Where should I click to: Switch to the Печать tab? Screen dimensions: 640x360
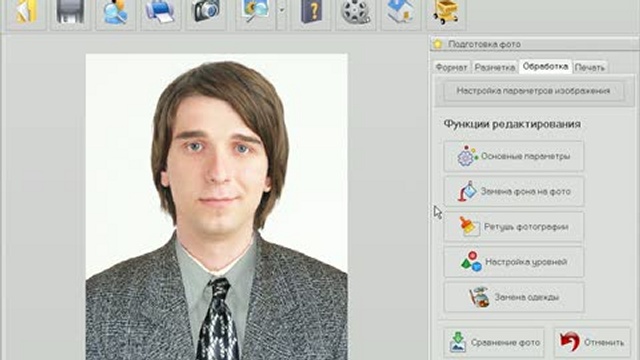click(x=589, y=67)
